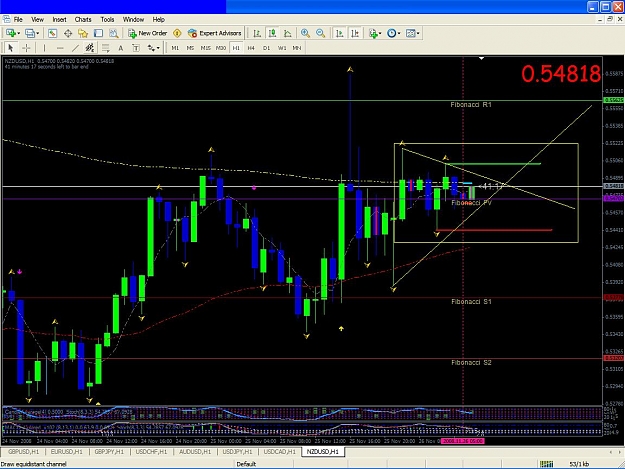Open the MetaEditor yellow diamond icon
The image size is (625, 469).
(177, 33)
